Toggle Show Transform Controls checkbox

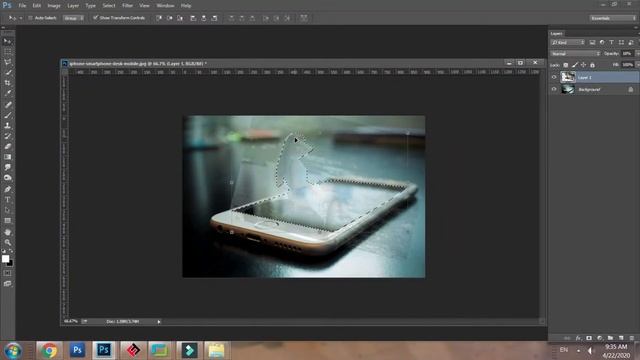pyautogui.click(x=95, y=18)
